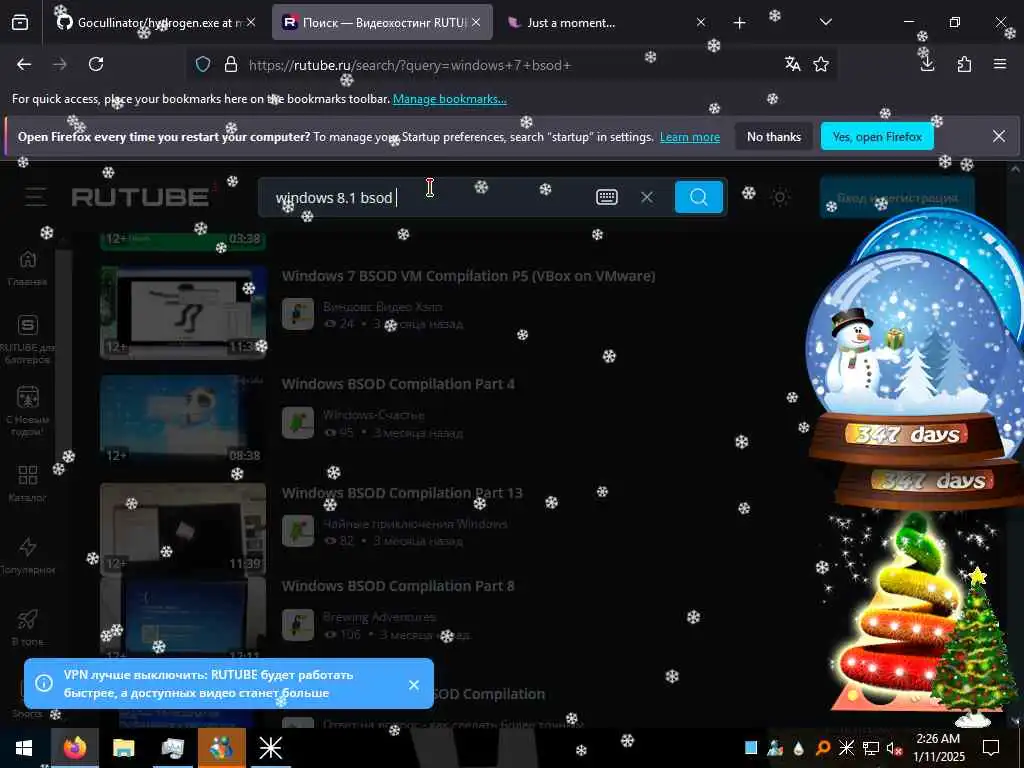1024x768 pixels.
Task: Click the muted speaker tray icon
Action: tap(893, 748)
